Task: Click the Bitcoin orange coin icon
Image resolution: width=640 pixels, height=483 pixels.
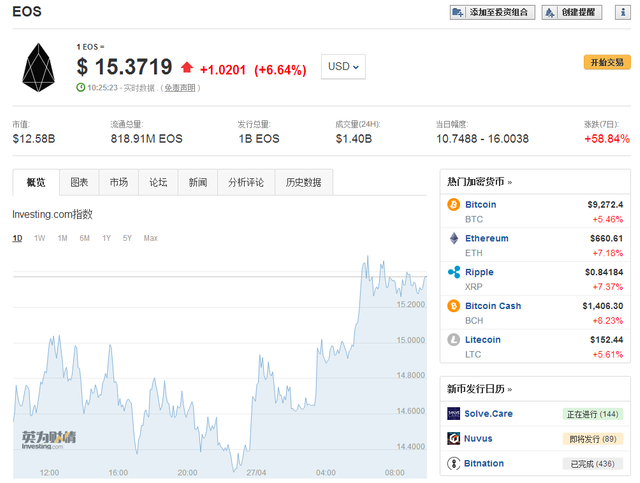Action: click(453, 204)
